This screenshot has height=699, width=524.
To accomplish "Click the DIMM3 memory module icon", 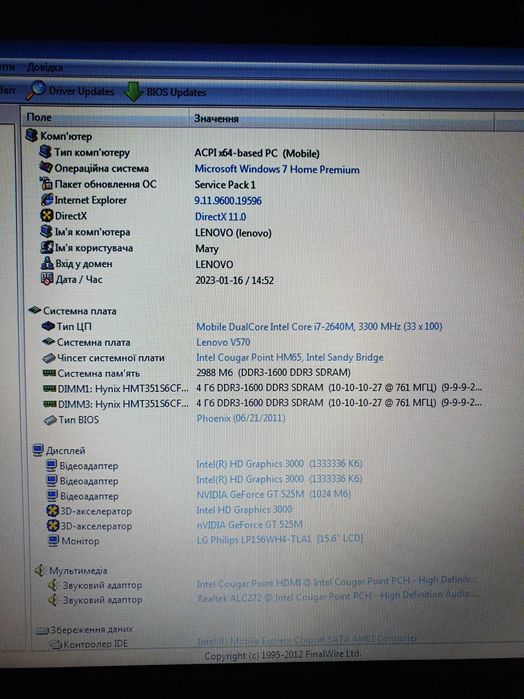I will [50, 404].
